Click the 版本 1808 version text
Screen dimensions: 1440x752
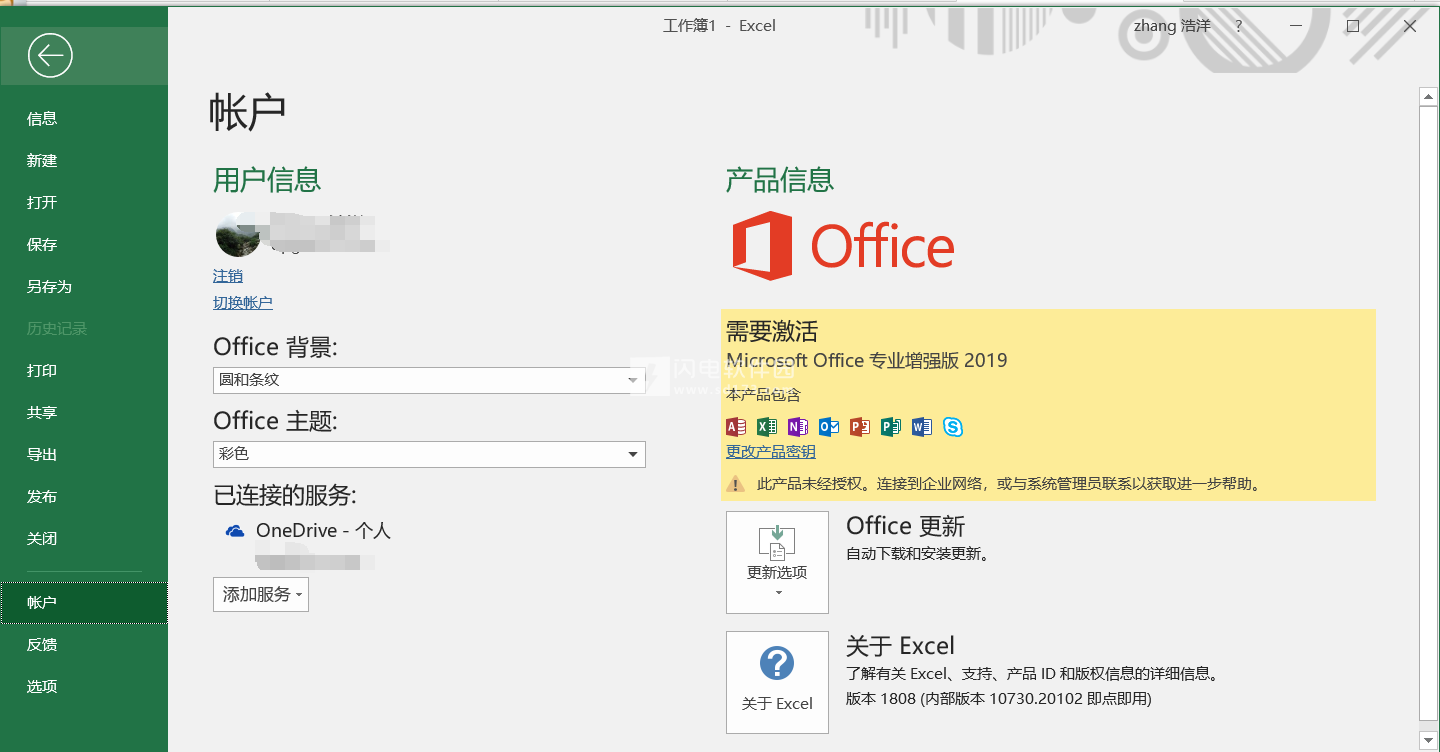tap(999, 699)
